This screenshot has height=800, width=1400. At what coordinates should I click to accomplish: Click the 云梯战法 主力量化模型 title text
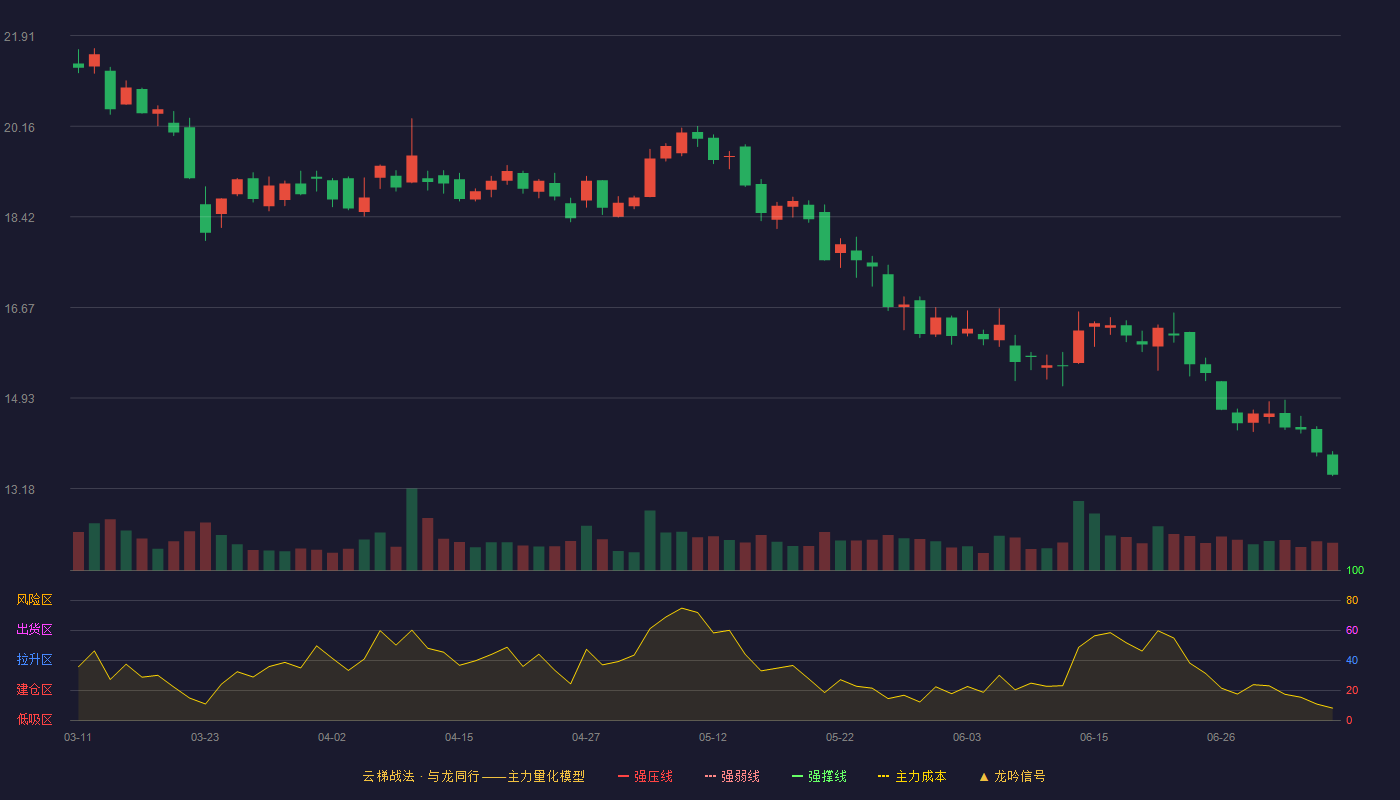(x=473, y=776)
